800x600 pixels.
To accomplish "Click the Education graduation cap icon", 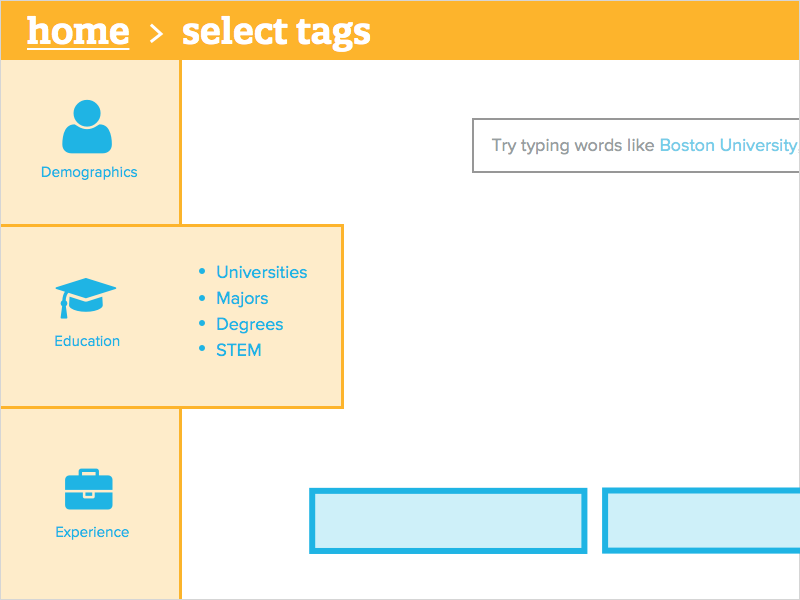I will pyautogui.click(x=86, y=295).
